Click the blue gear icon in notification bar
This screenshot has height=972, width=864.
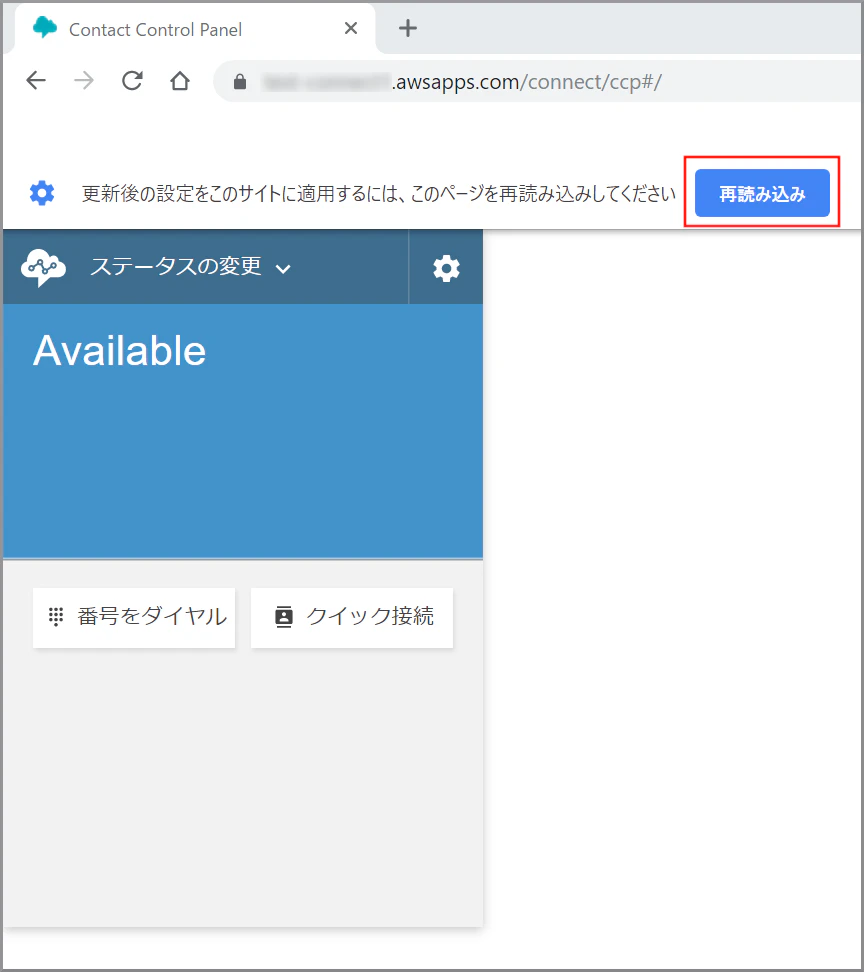point(42,193)
